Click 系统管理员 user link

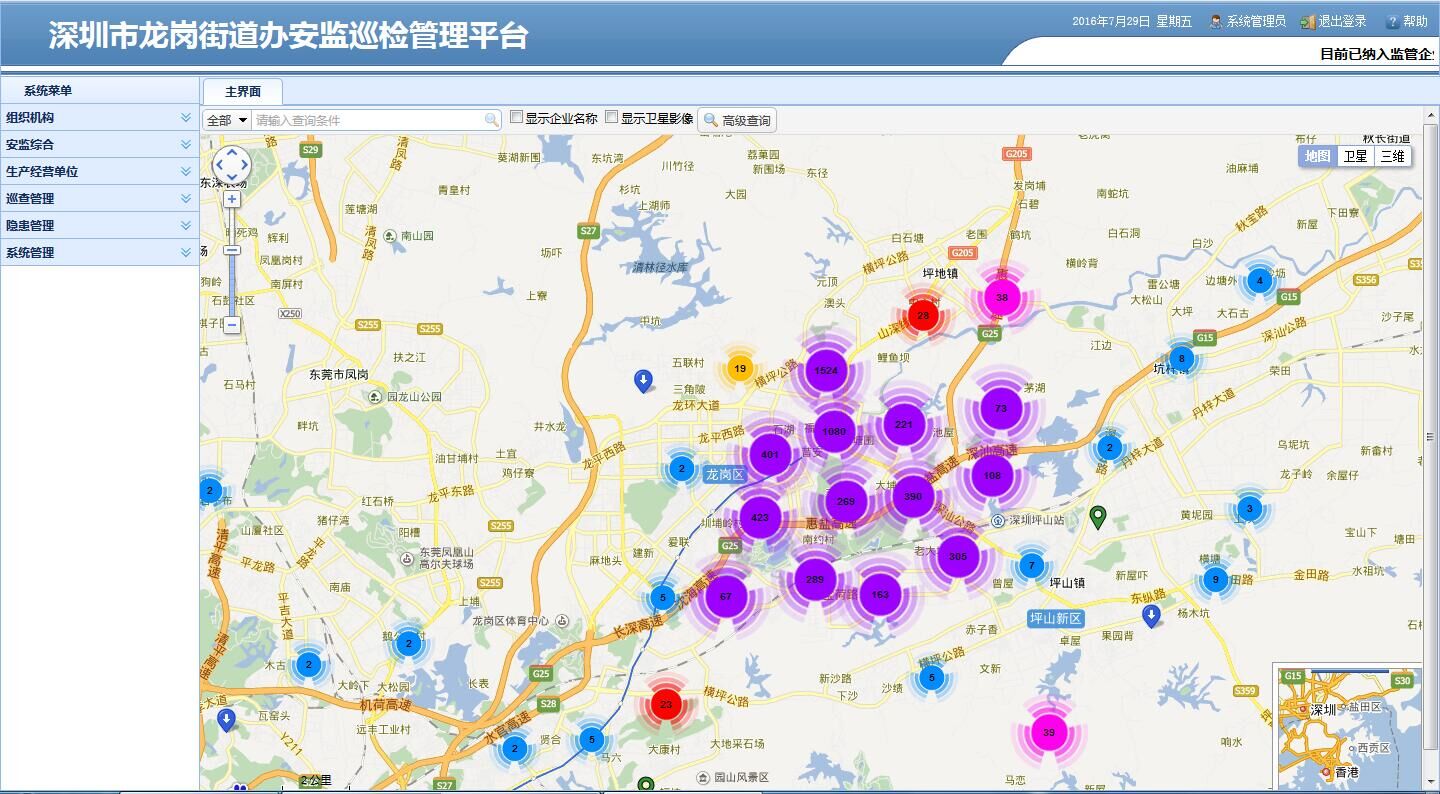(1248, 21)
